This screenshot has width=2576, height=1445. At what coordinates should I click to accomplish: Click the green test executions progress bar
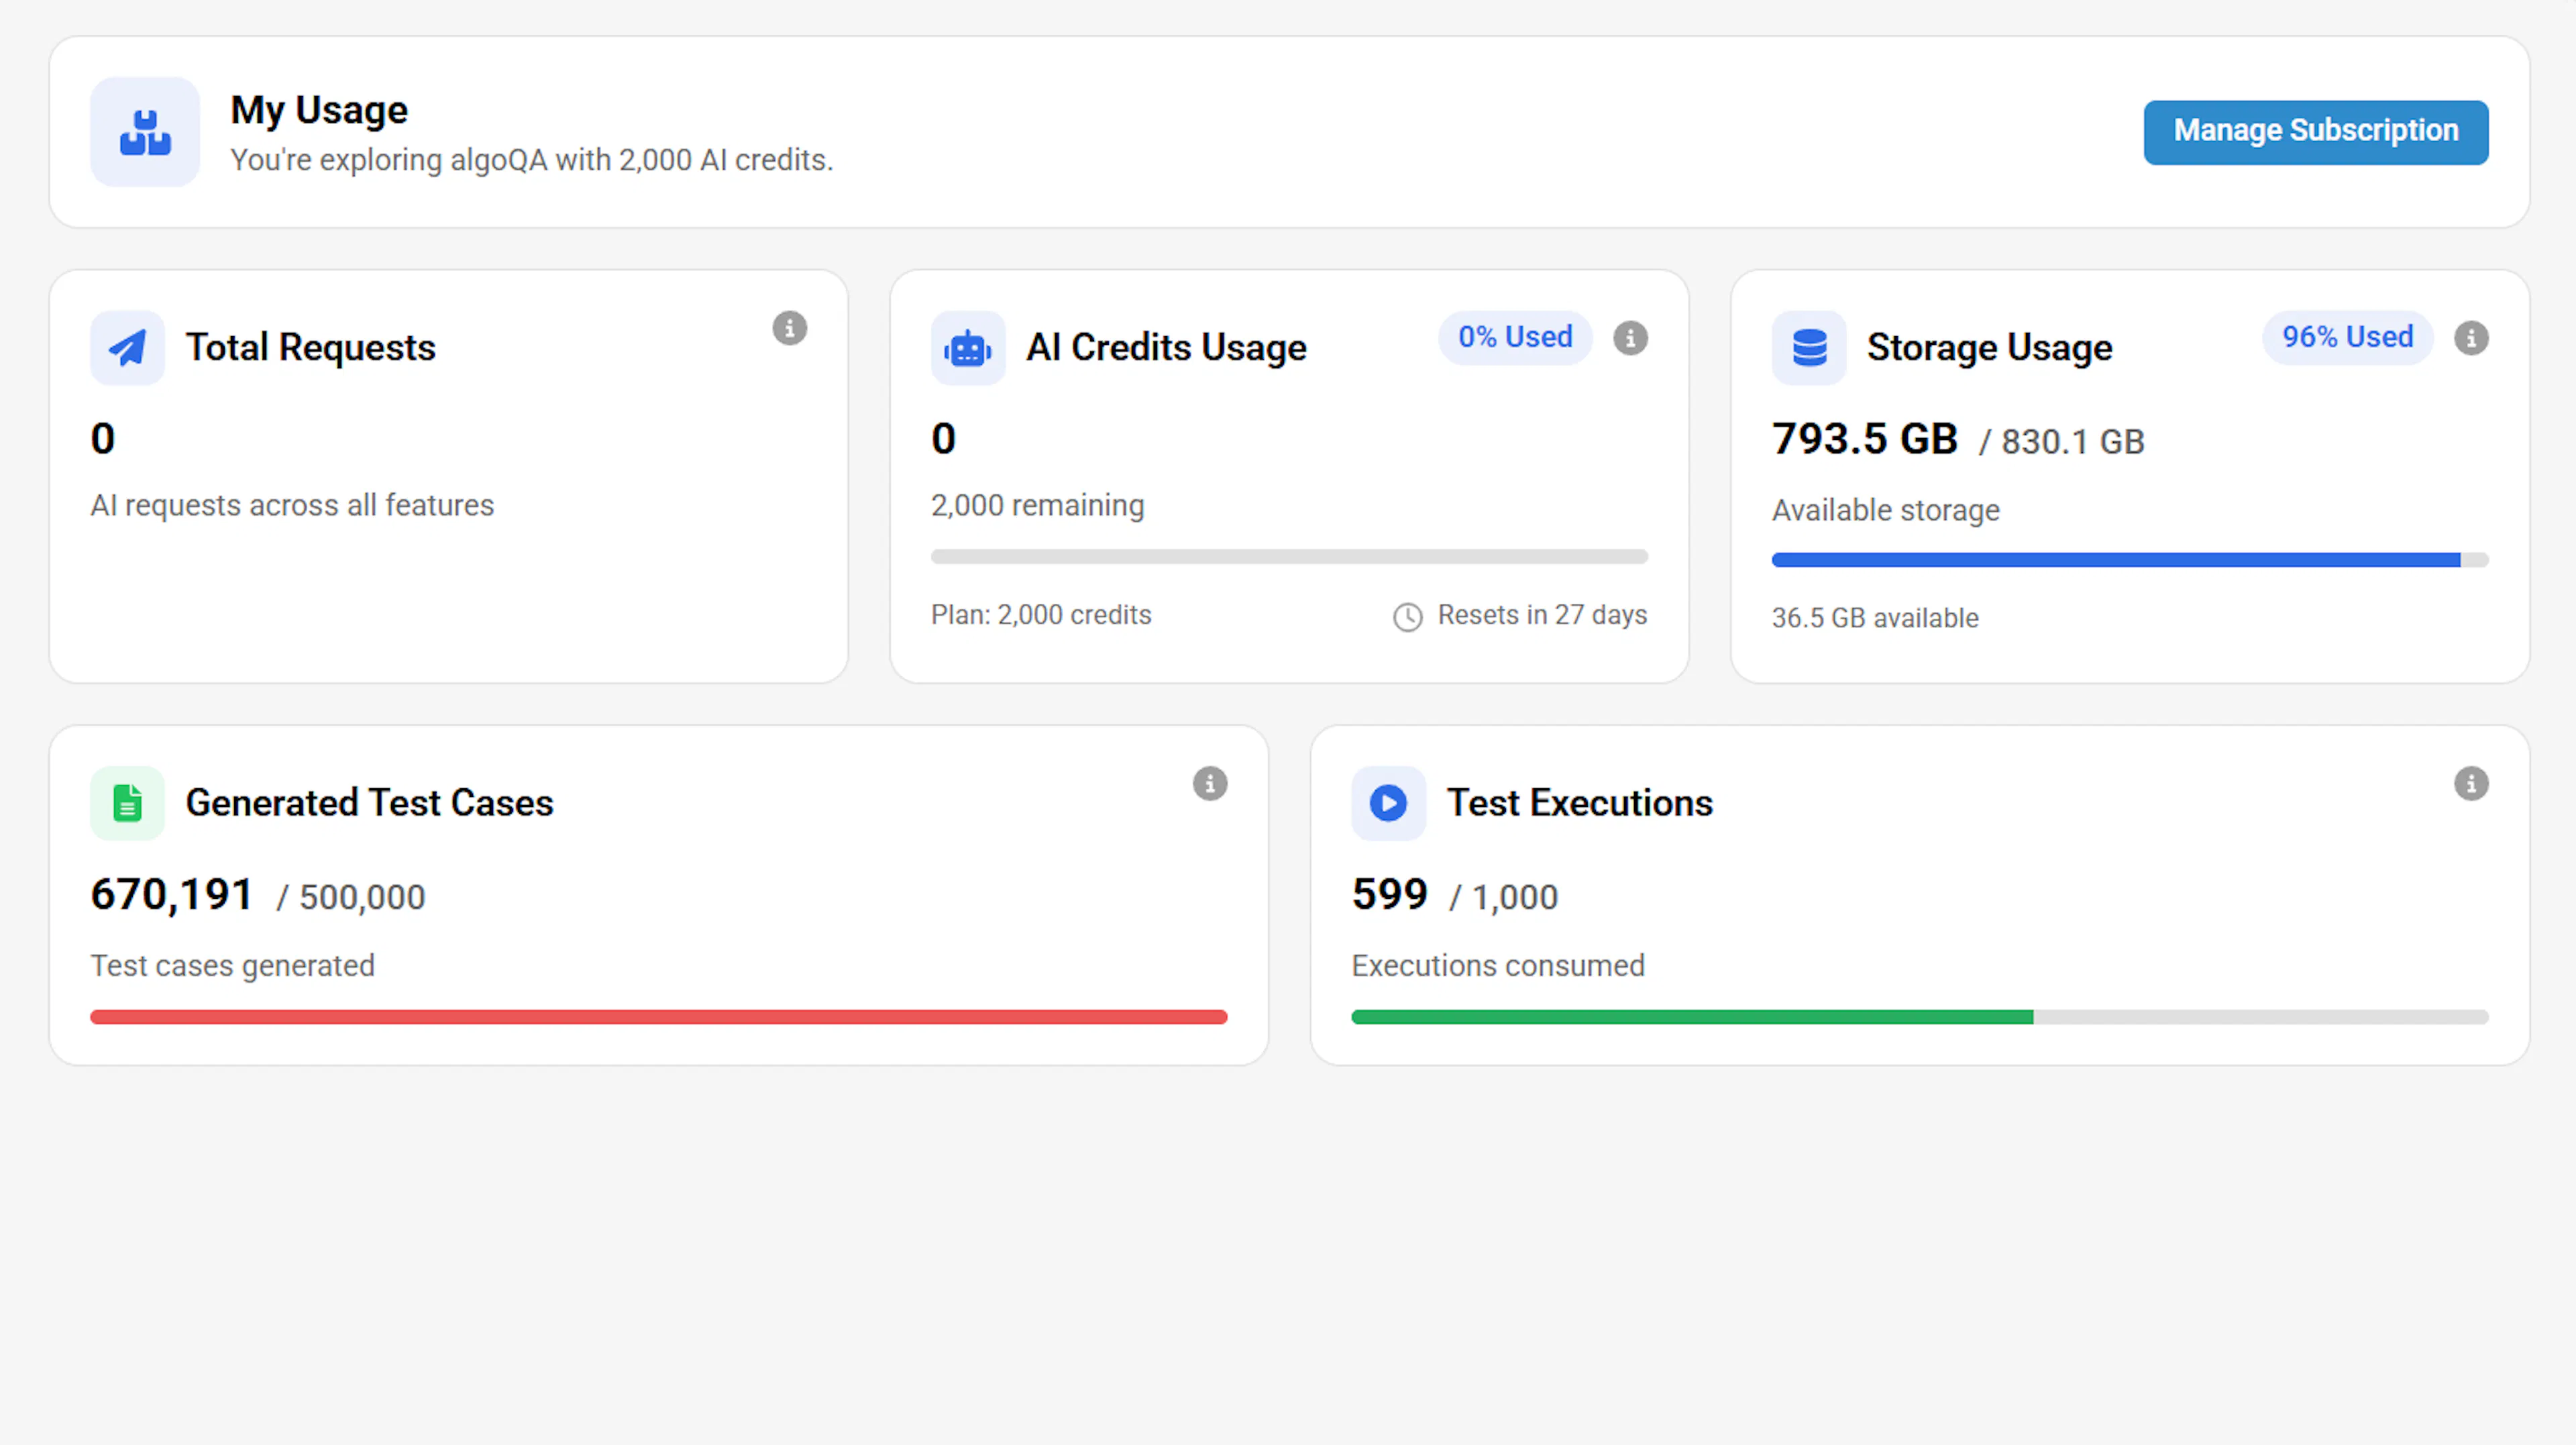click(x=1920, y=1017)
